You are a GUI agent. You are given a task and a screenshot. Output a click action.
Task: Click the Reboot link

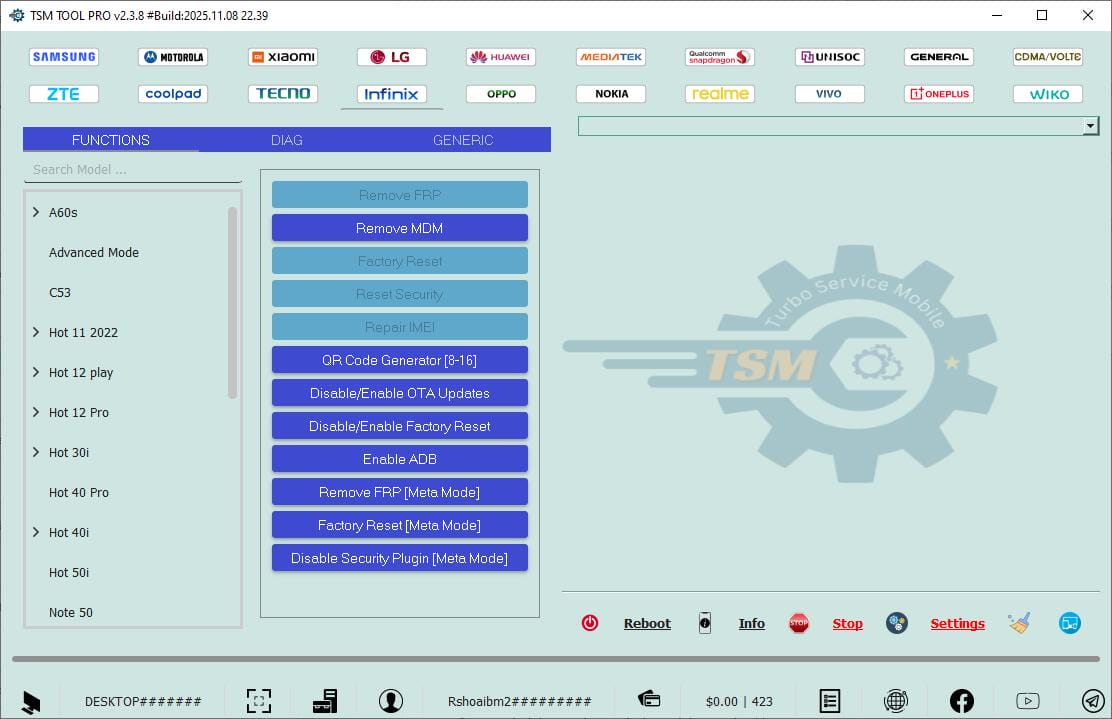click(647, 622)
